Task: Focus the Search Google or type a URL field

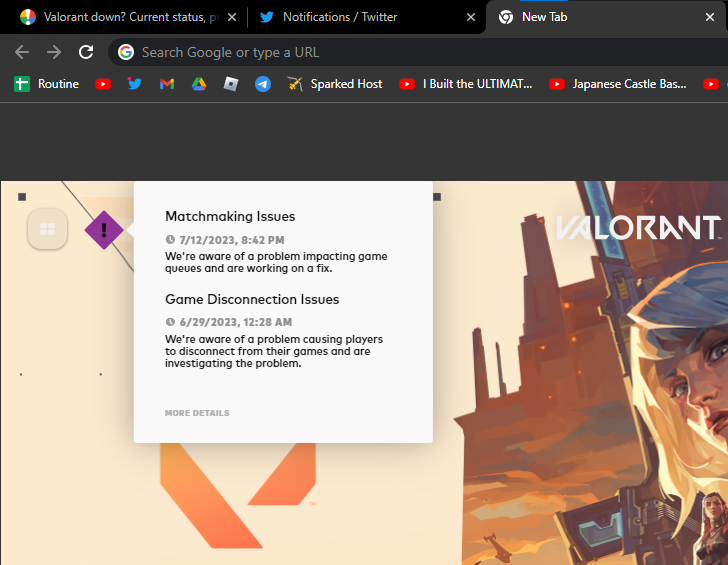Action: tap(418, 52)
